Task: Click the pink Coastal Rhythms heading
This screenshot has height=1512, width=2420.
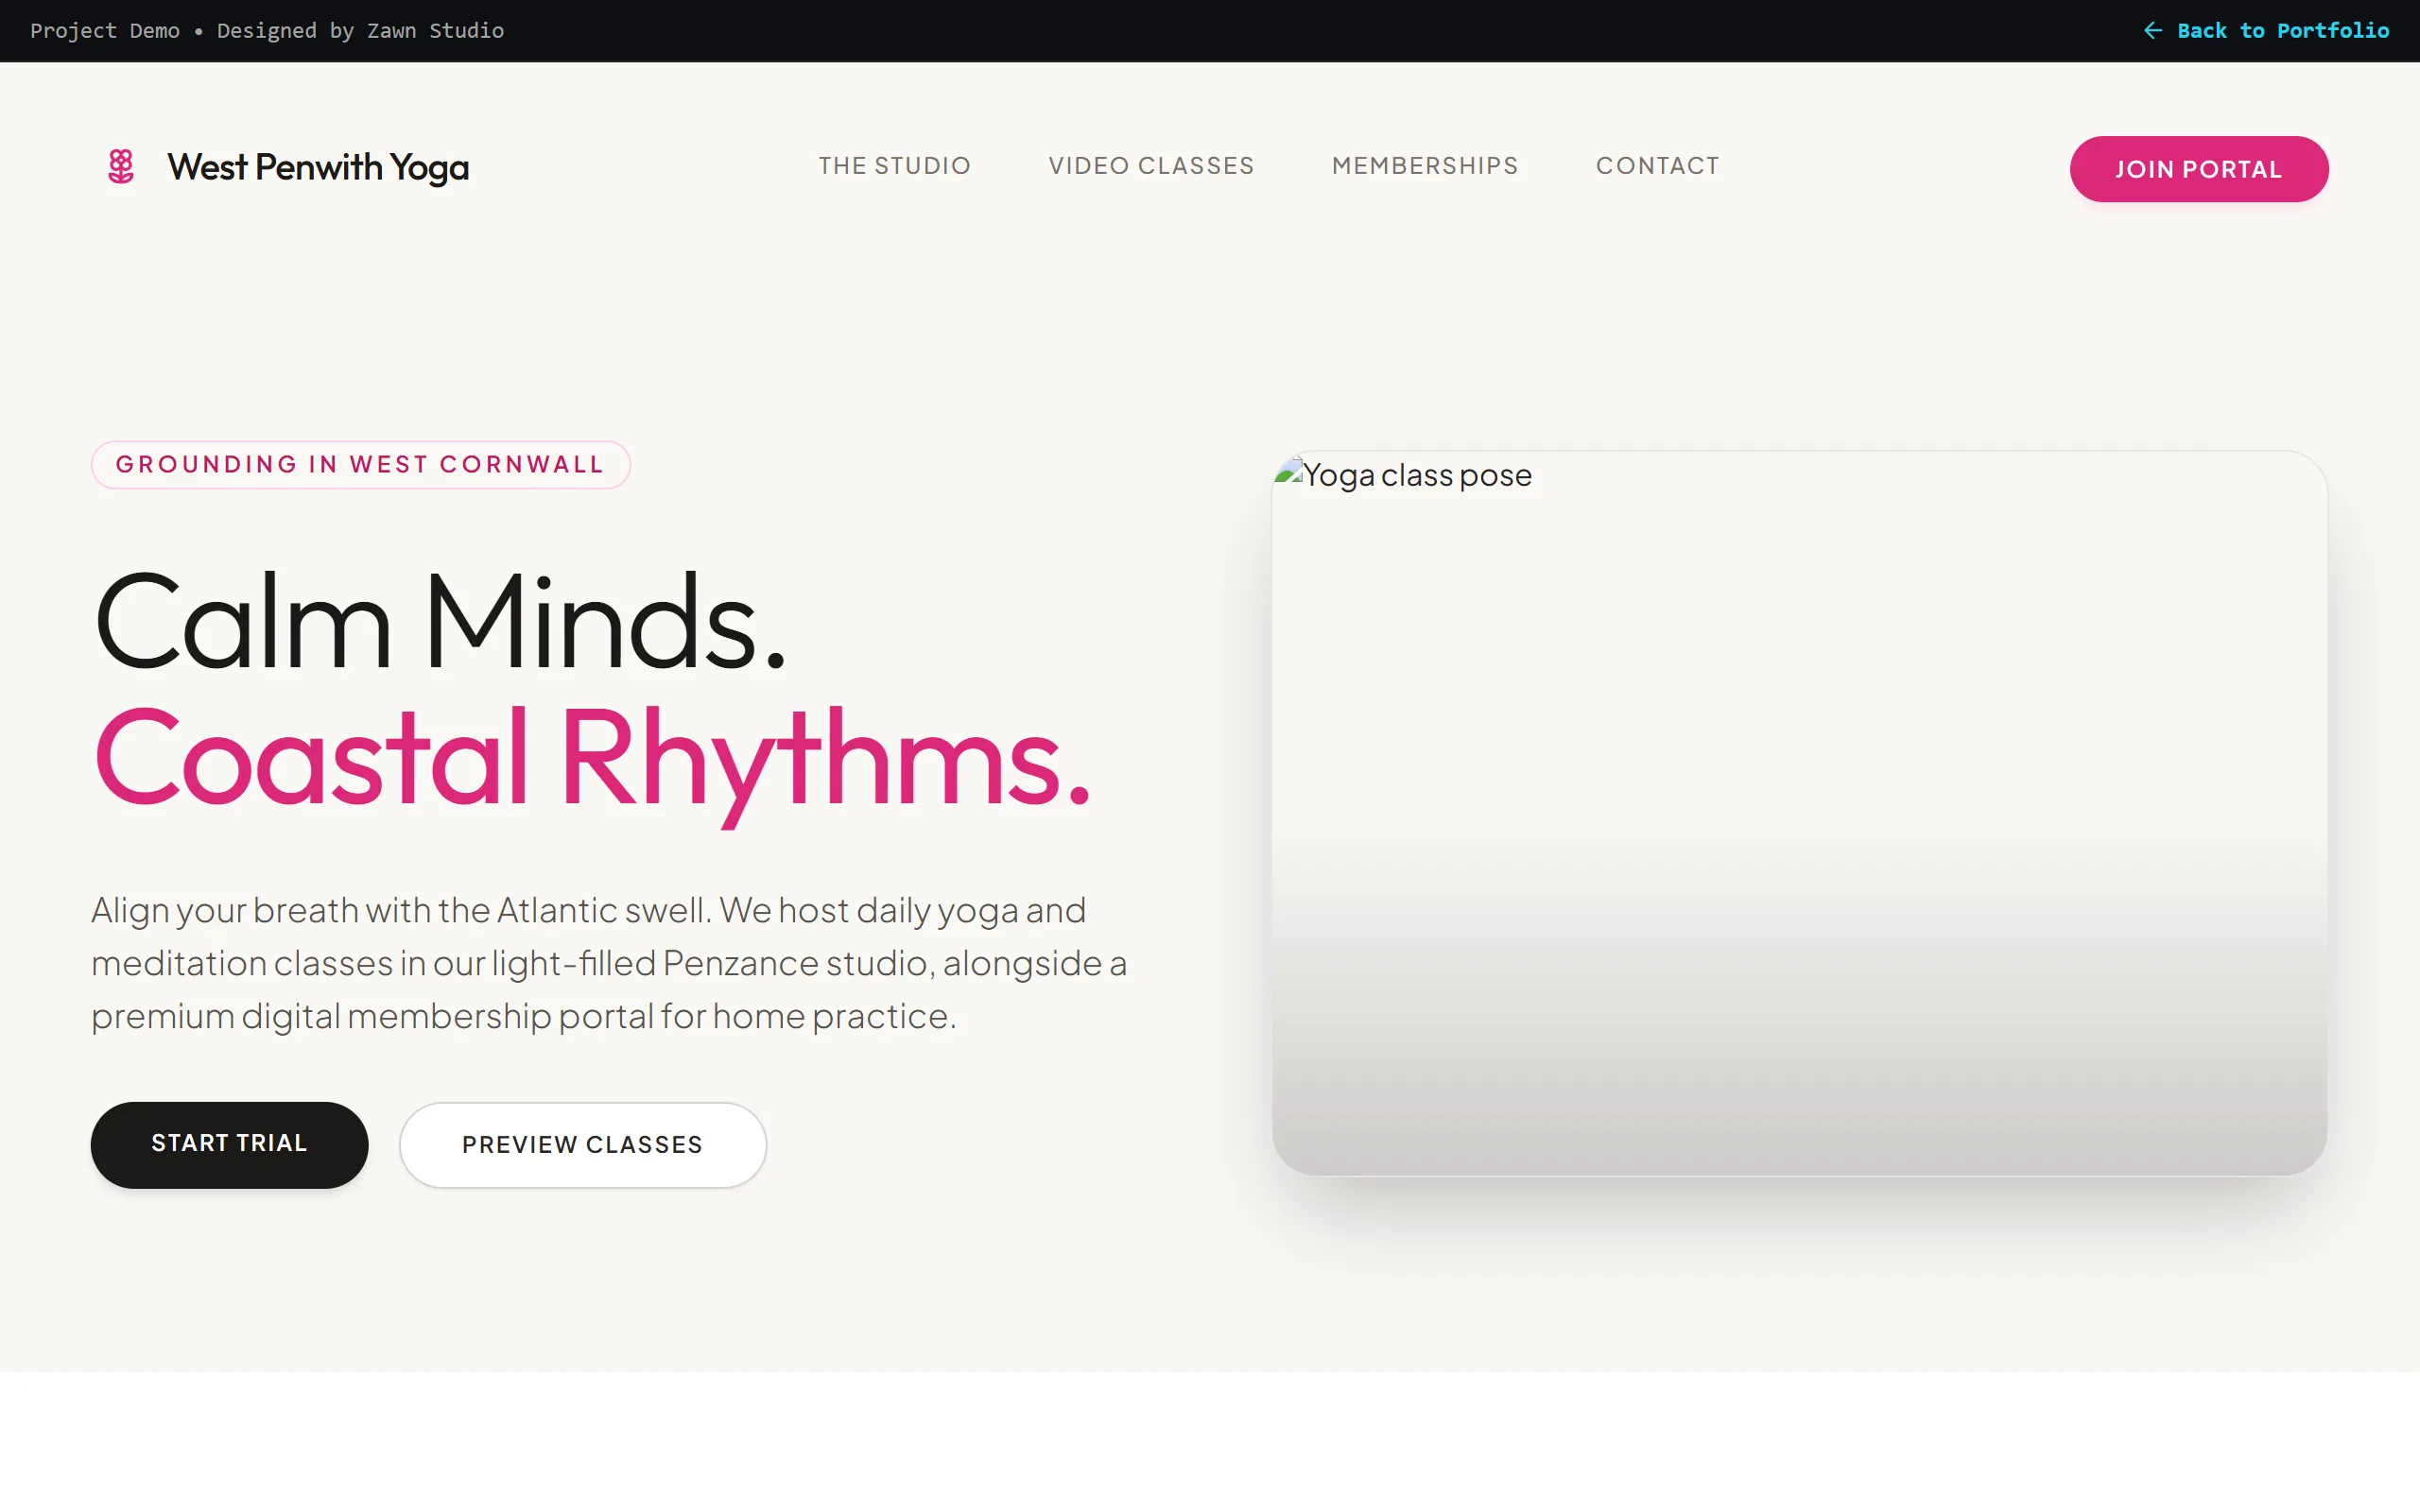Action: (591, 760)
